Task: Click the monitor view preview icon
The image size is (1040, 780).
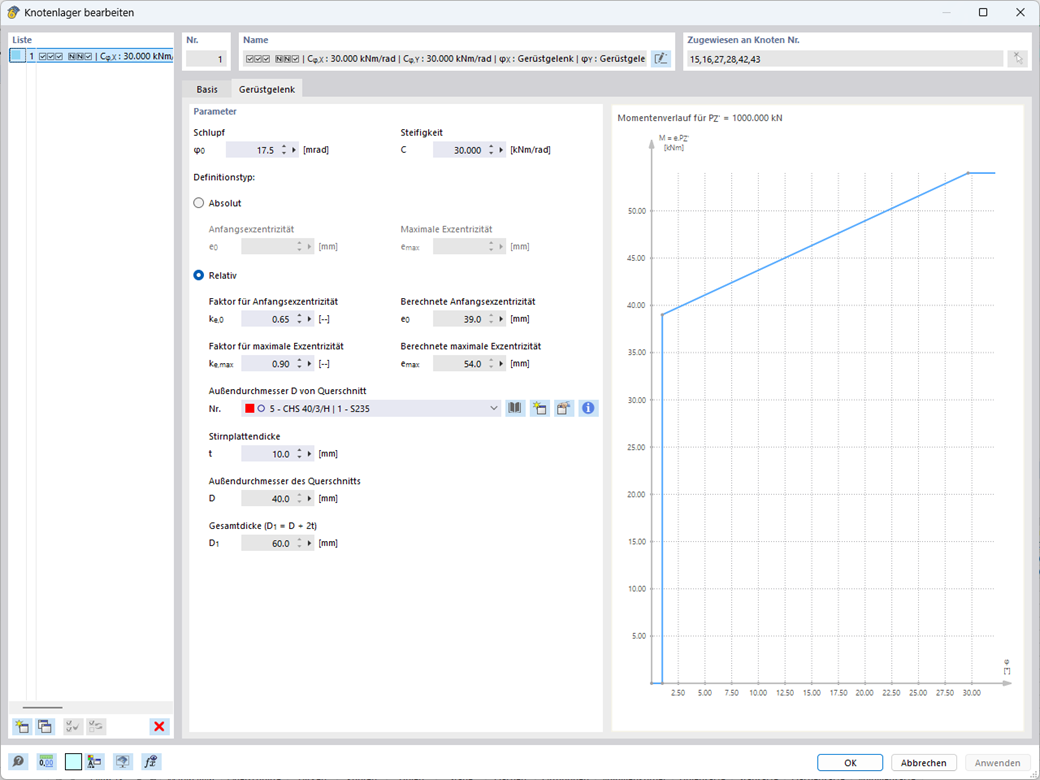Action: pyautogui.click(x=122, y=761)
